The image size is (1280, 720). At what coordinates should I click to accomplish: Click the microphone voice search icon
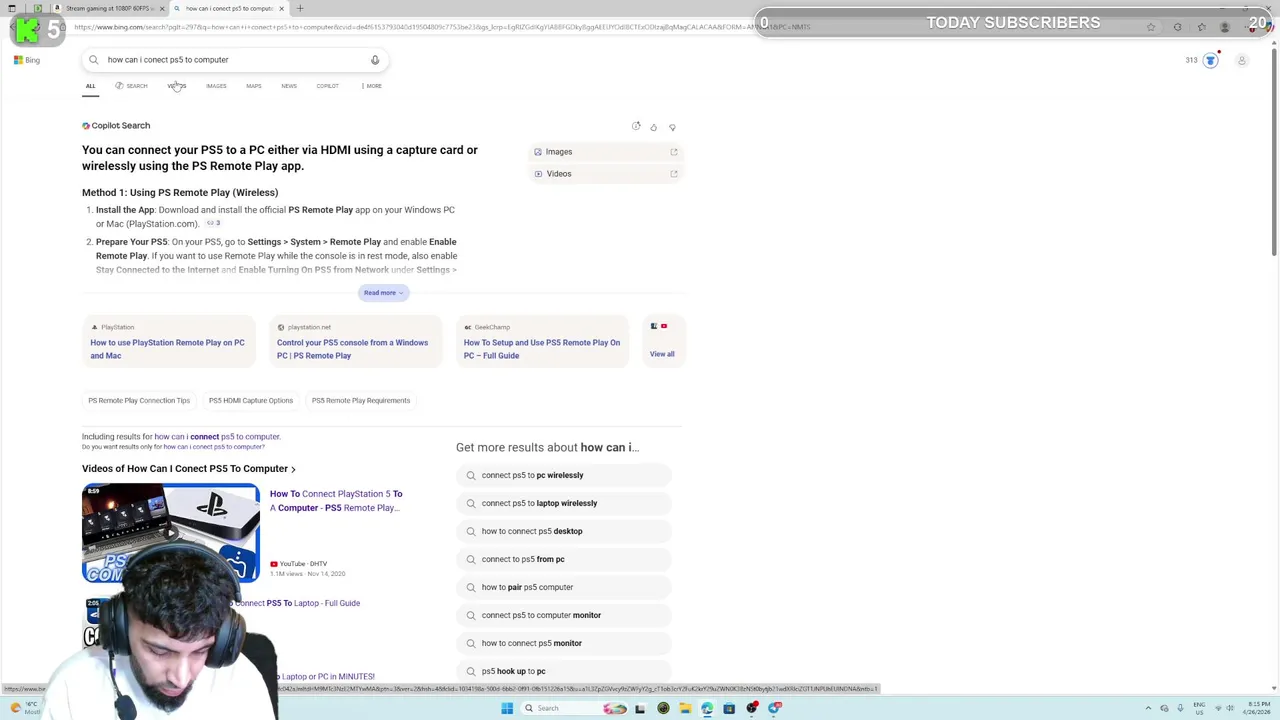pos(375,60)
